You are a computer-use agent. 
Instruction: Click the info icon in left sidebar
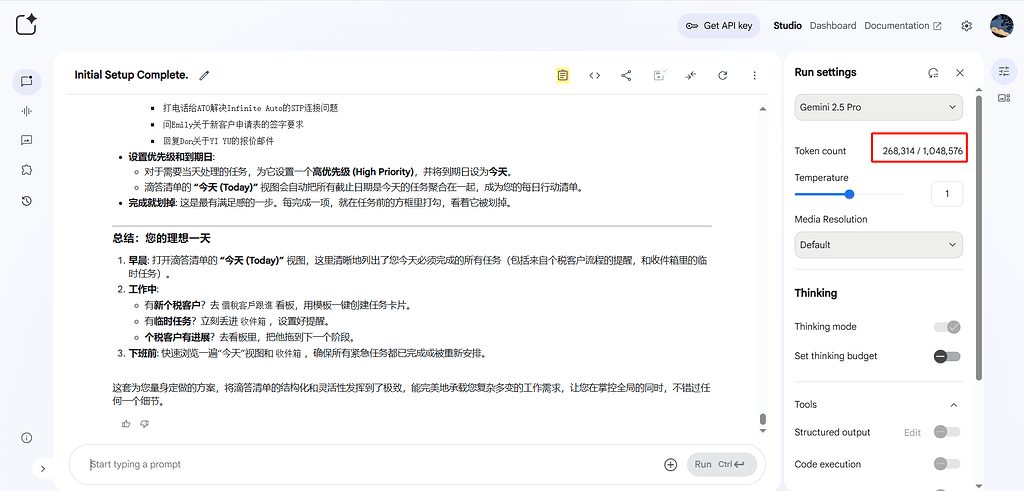tap(27, 438)
